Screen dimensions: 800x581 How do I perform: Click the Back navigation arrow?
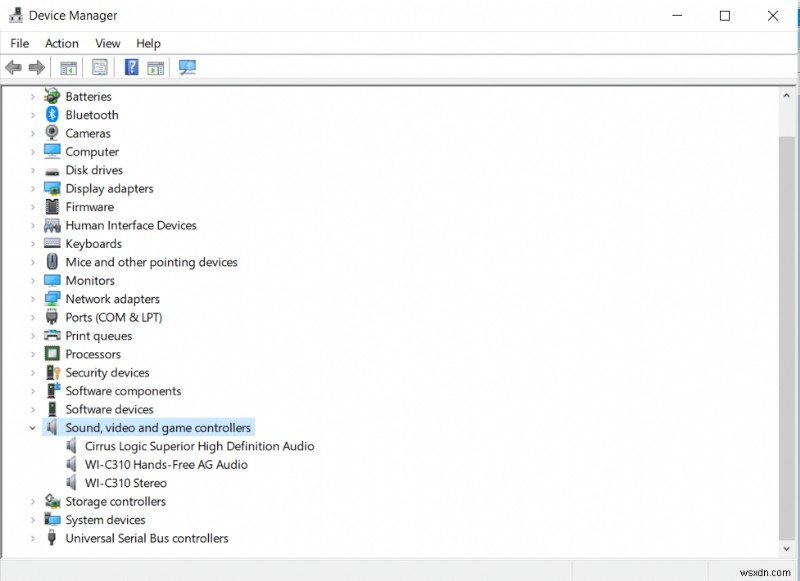[x=13, y=67]
